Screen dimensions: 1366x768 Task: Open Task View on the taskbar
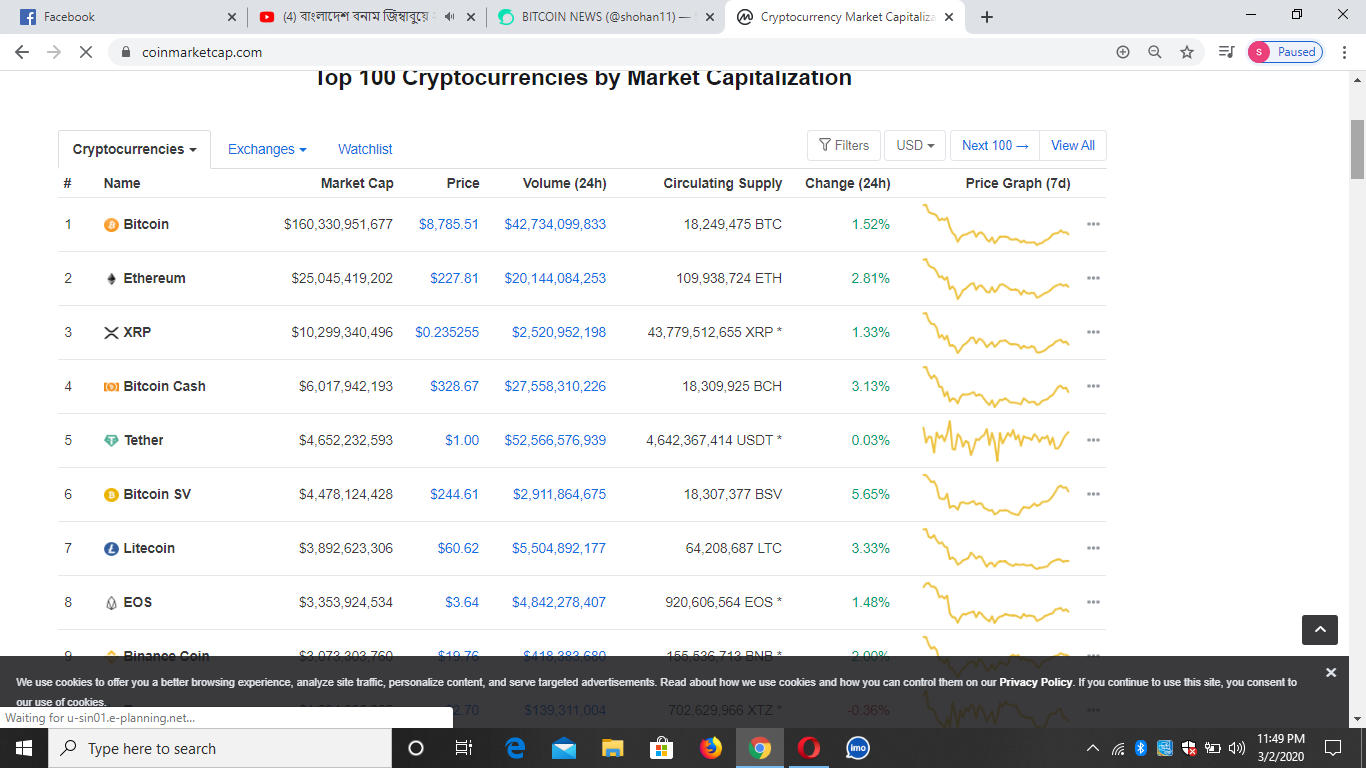click(464, 748)
